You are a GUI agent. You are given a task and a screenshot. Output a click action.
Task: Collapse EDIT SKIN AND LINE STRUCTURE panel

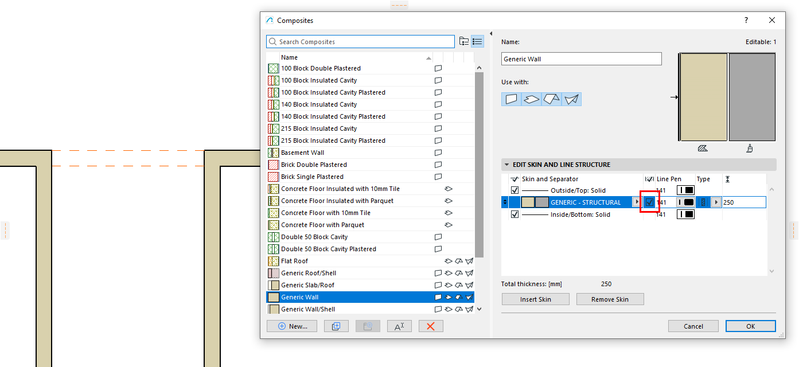click(507, 165)
